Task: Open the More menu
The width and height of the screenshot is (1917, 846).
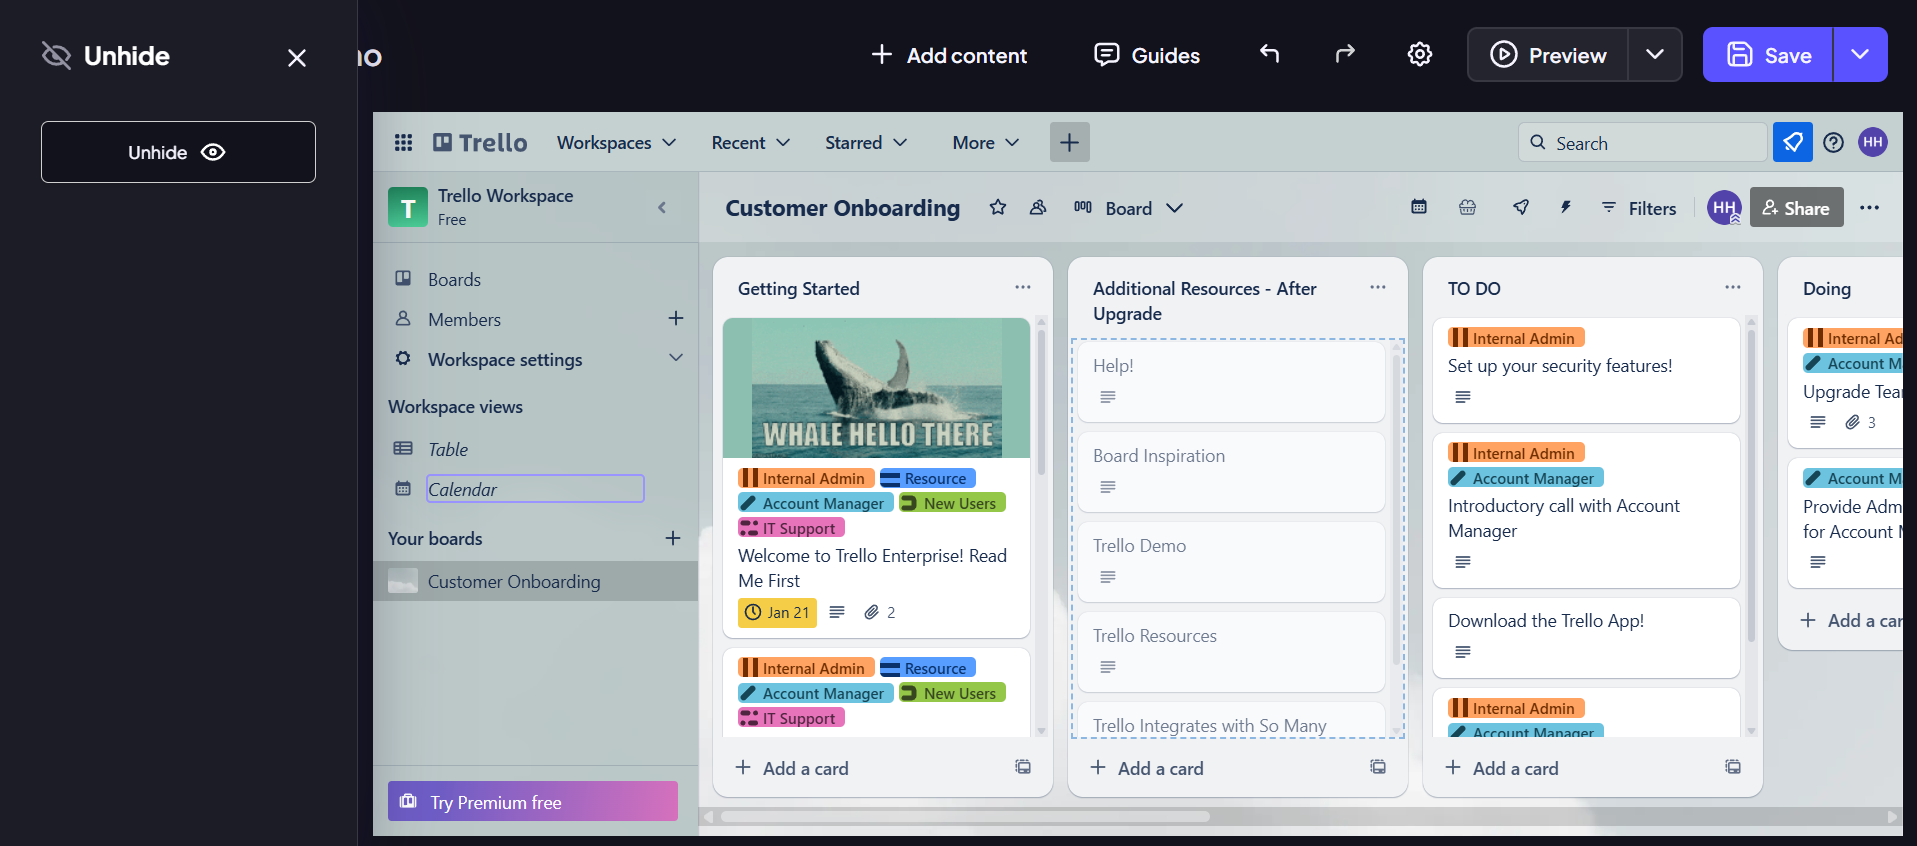Action: 985,143
